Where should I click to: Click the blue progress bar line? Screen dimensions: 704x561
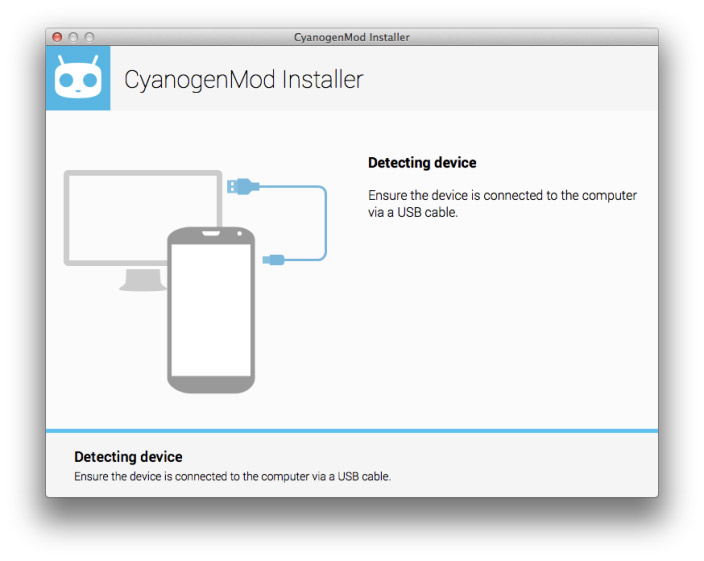[352, 431]
